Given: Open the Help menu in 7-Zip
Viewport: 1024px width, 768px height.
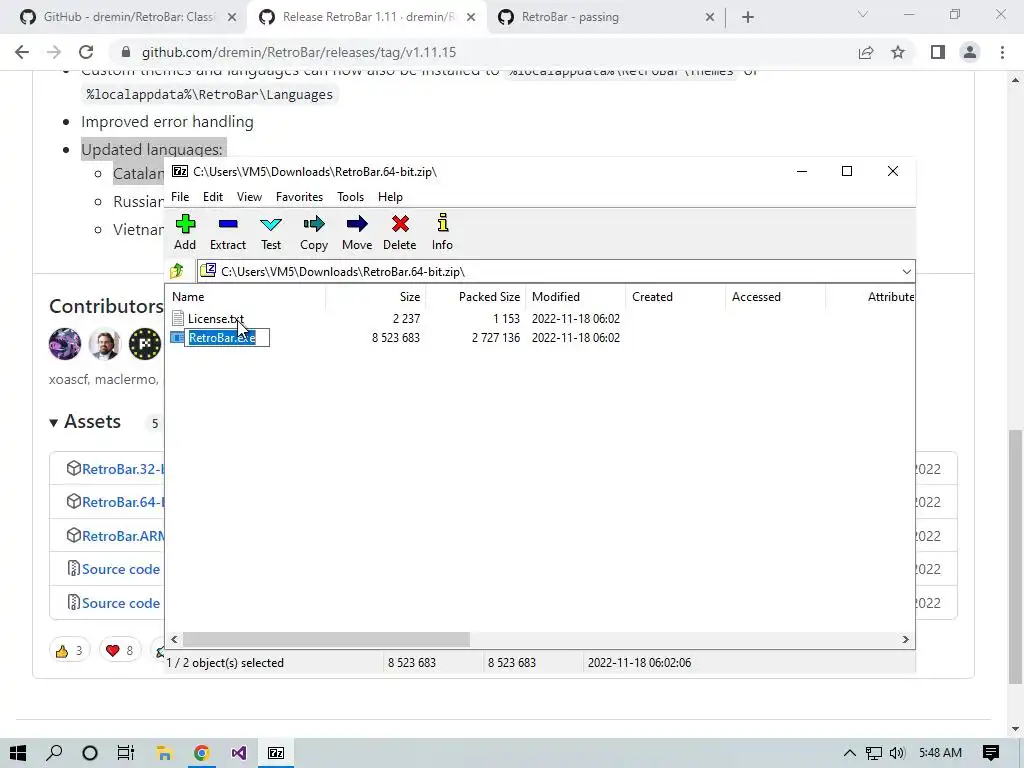Looking at the screenshot, I should point(390,197).
